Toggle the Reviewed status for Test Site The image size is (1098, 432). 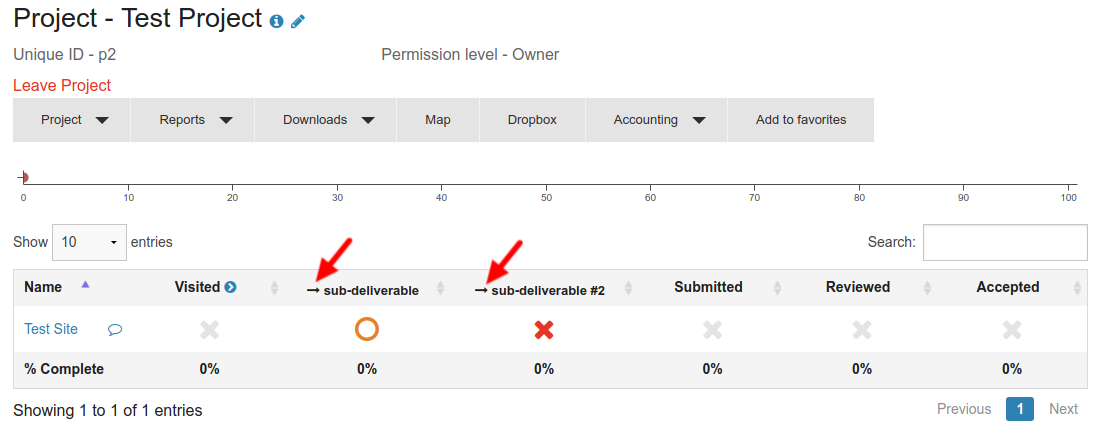coord(862,329)
